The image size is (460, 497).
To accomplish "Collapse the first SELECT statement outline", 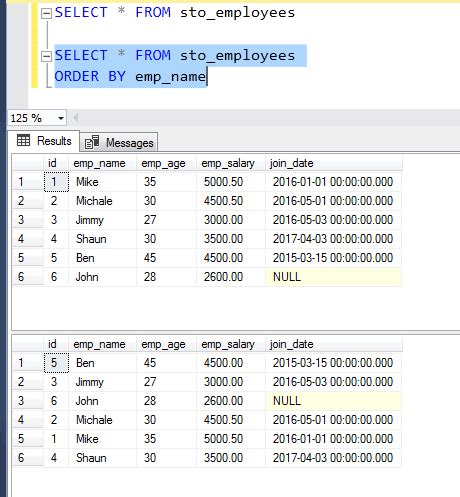I will tap(46, 13).
